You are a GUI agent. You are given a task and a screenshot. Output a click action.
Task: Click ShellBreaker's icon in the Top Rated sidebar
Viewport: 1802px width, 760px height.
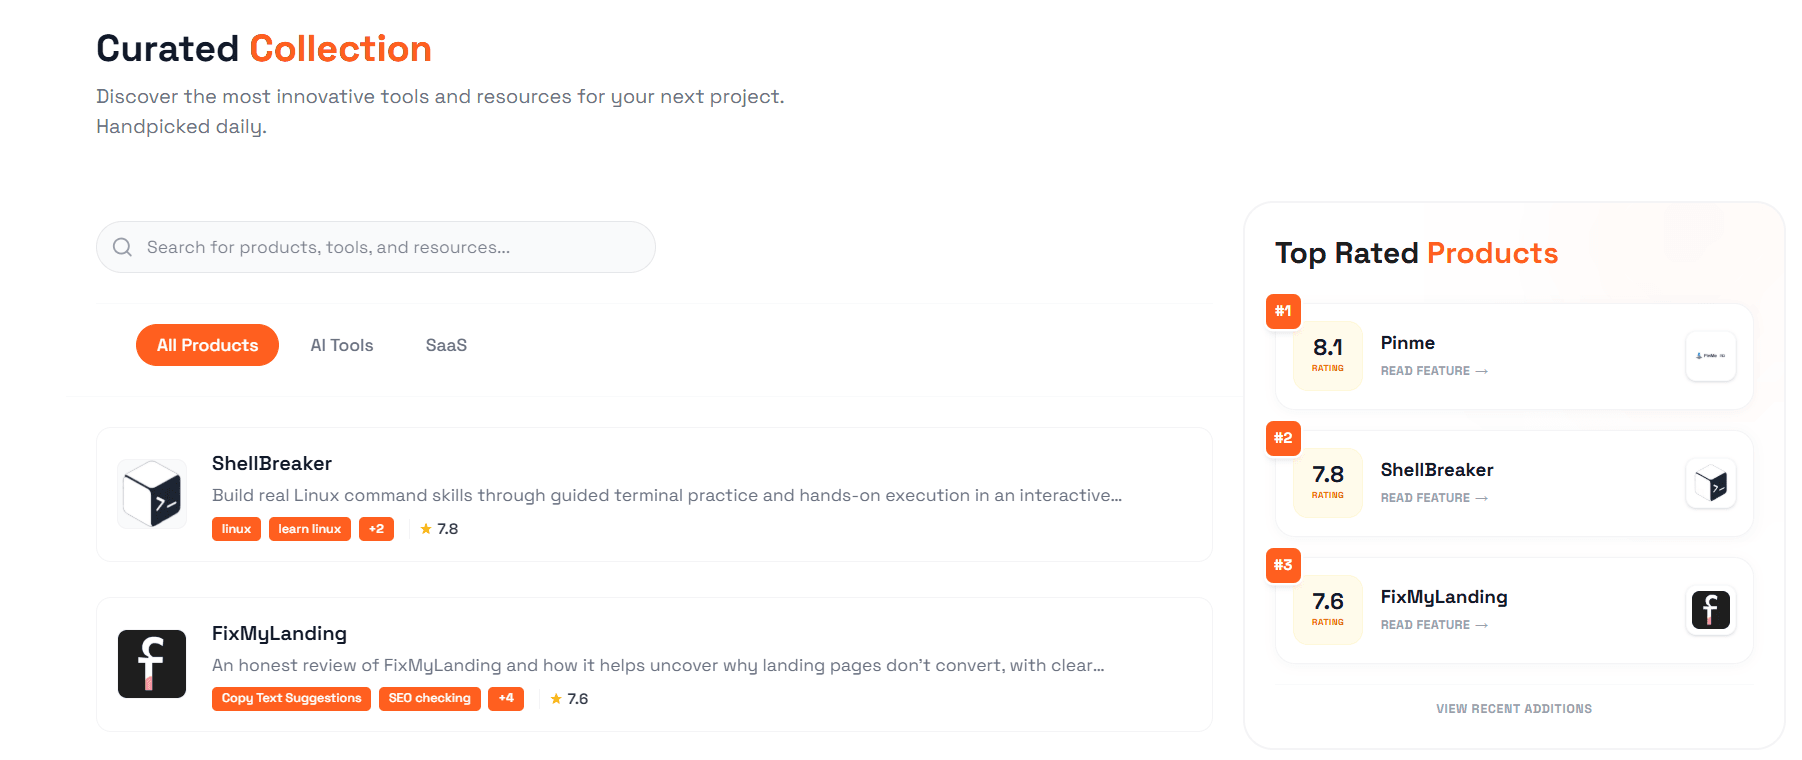tap(1710, 483)
